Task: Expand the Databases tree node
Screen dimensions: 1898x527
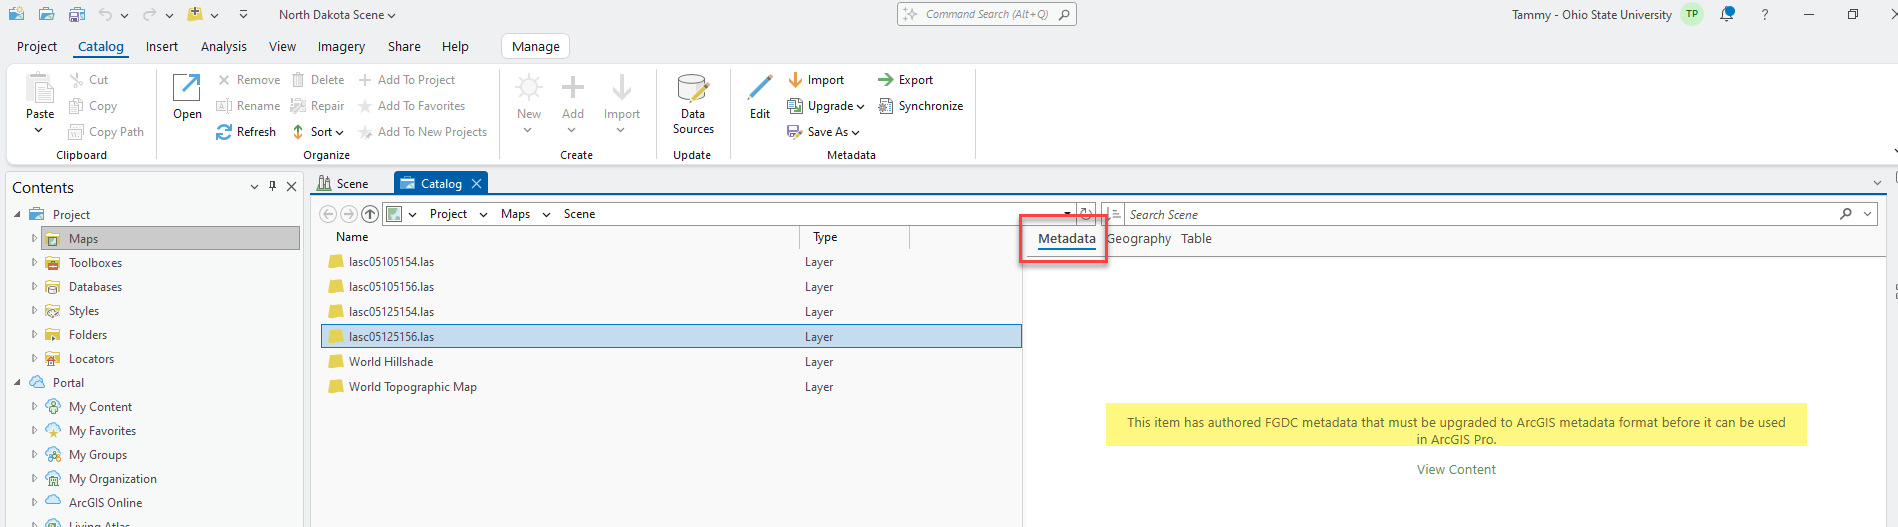Action: tap(34, 287)
